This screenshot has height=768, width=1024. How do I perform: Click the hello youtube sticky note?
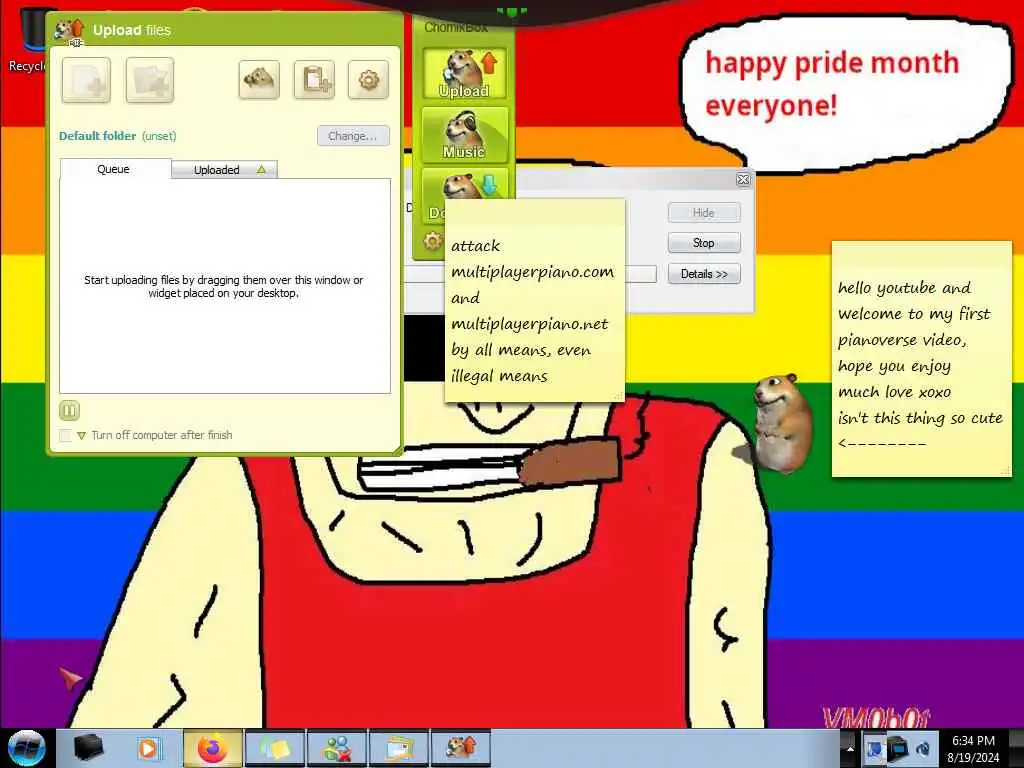pos(921,359)
